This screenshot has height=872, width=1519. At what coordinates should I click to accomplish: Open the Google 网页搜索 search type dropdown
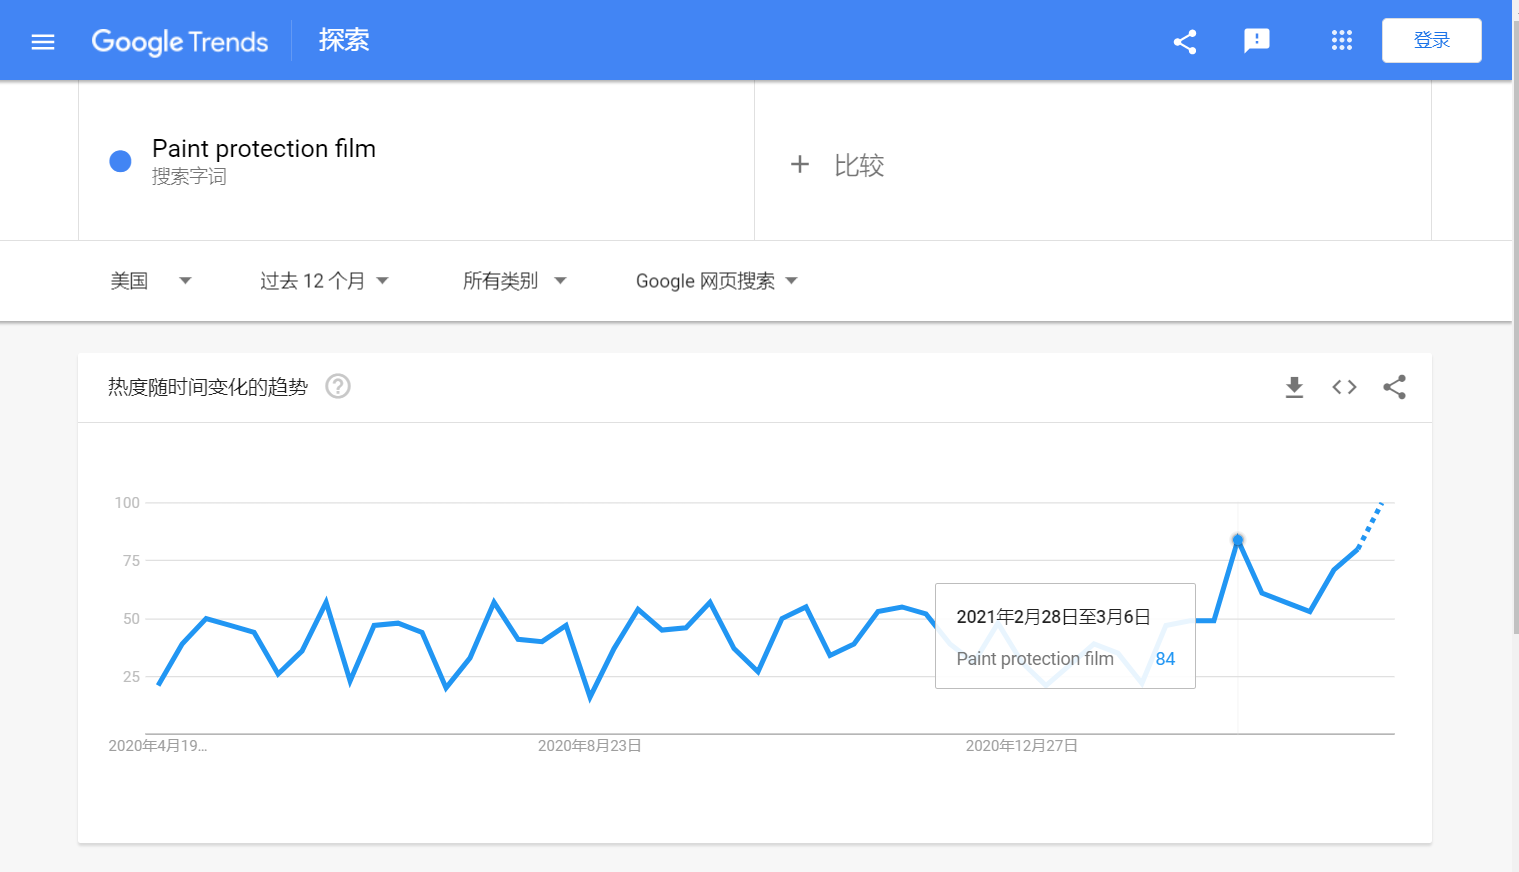click(716, 281)
